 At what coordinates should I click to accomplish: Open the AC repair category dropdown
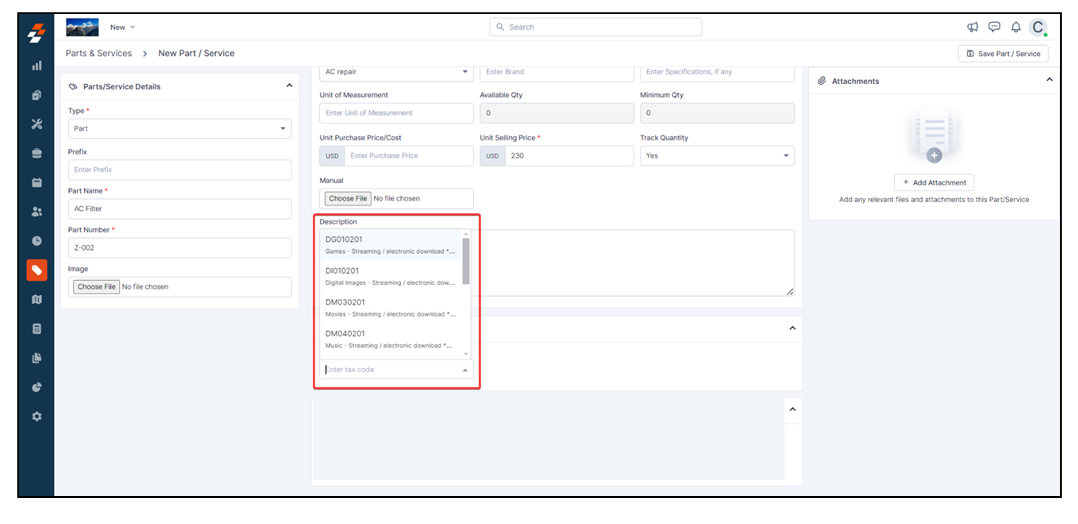396,72
